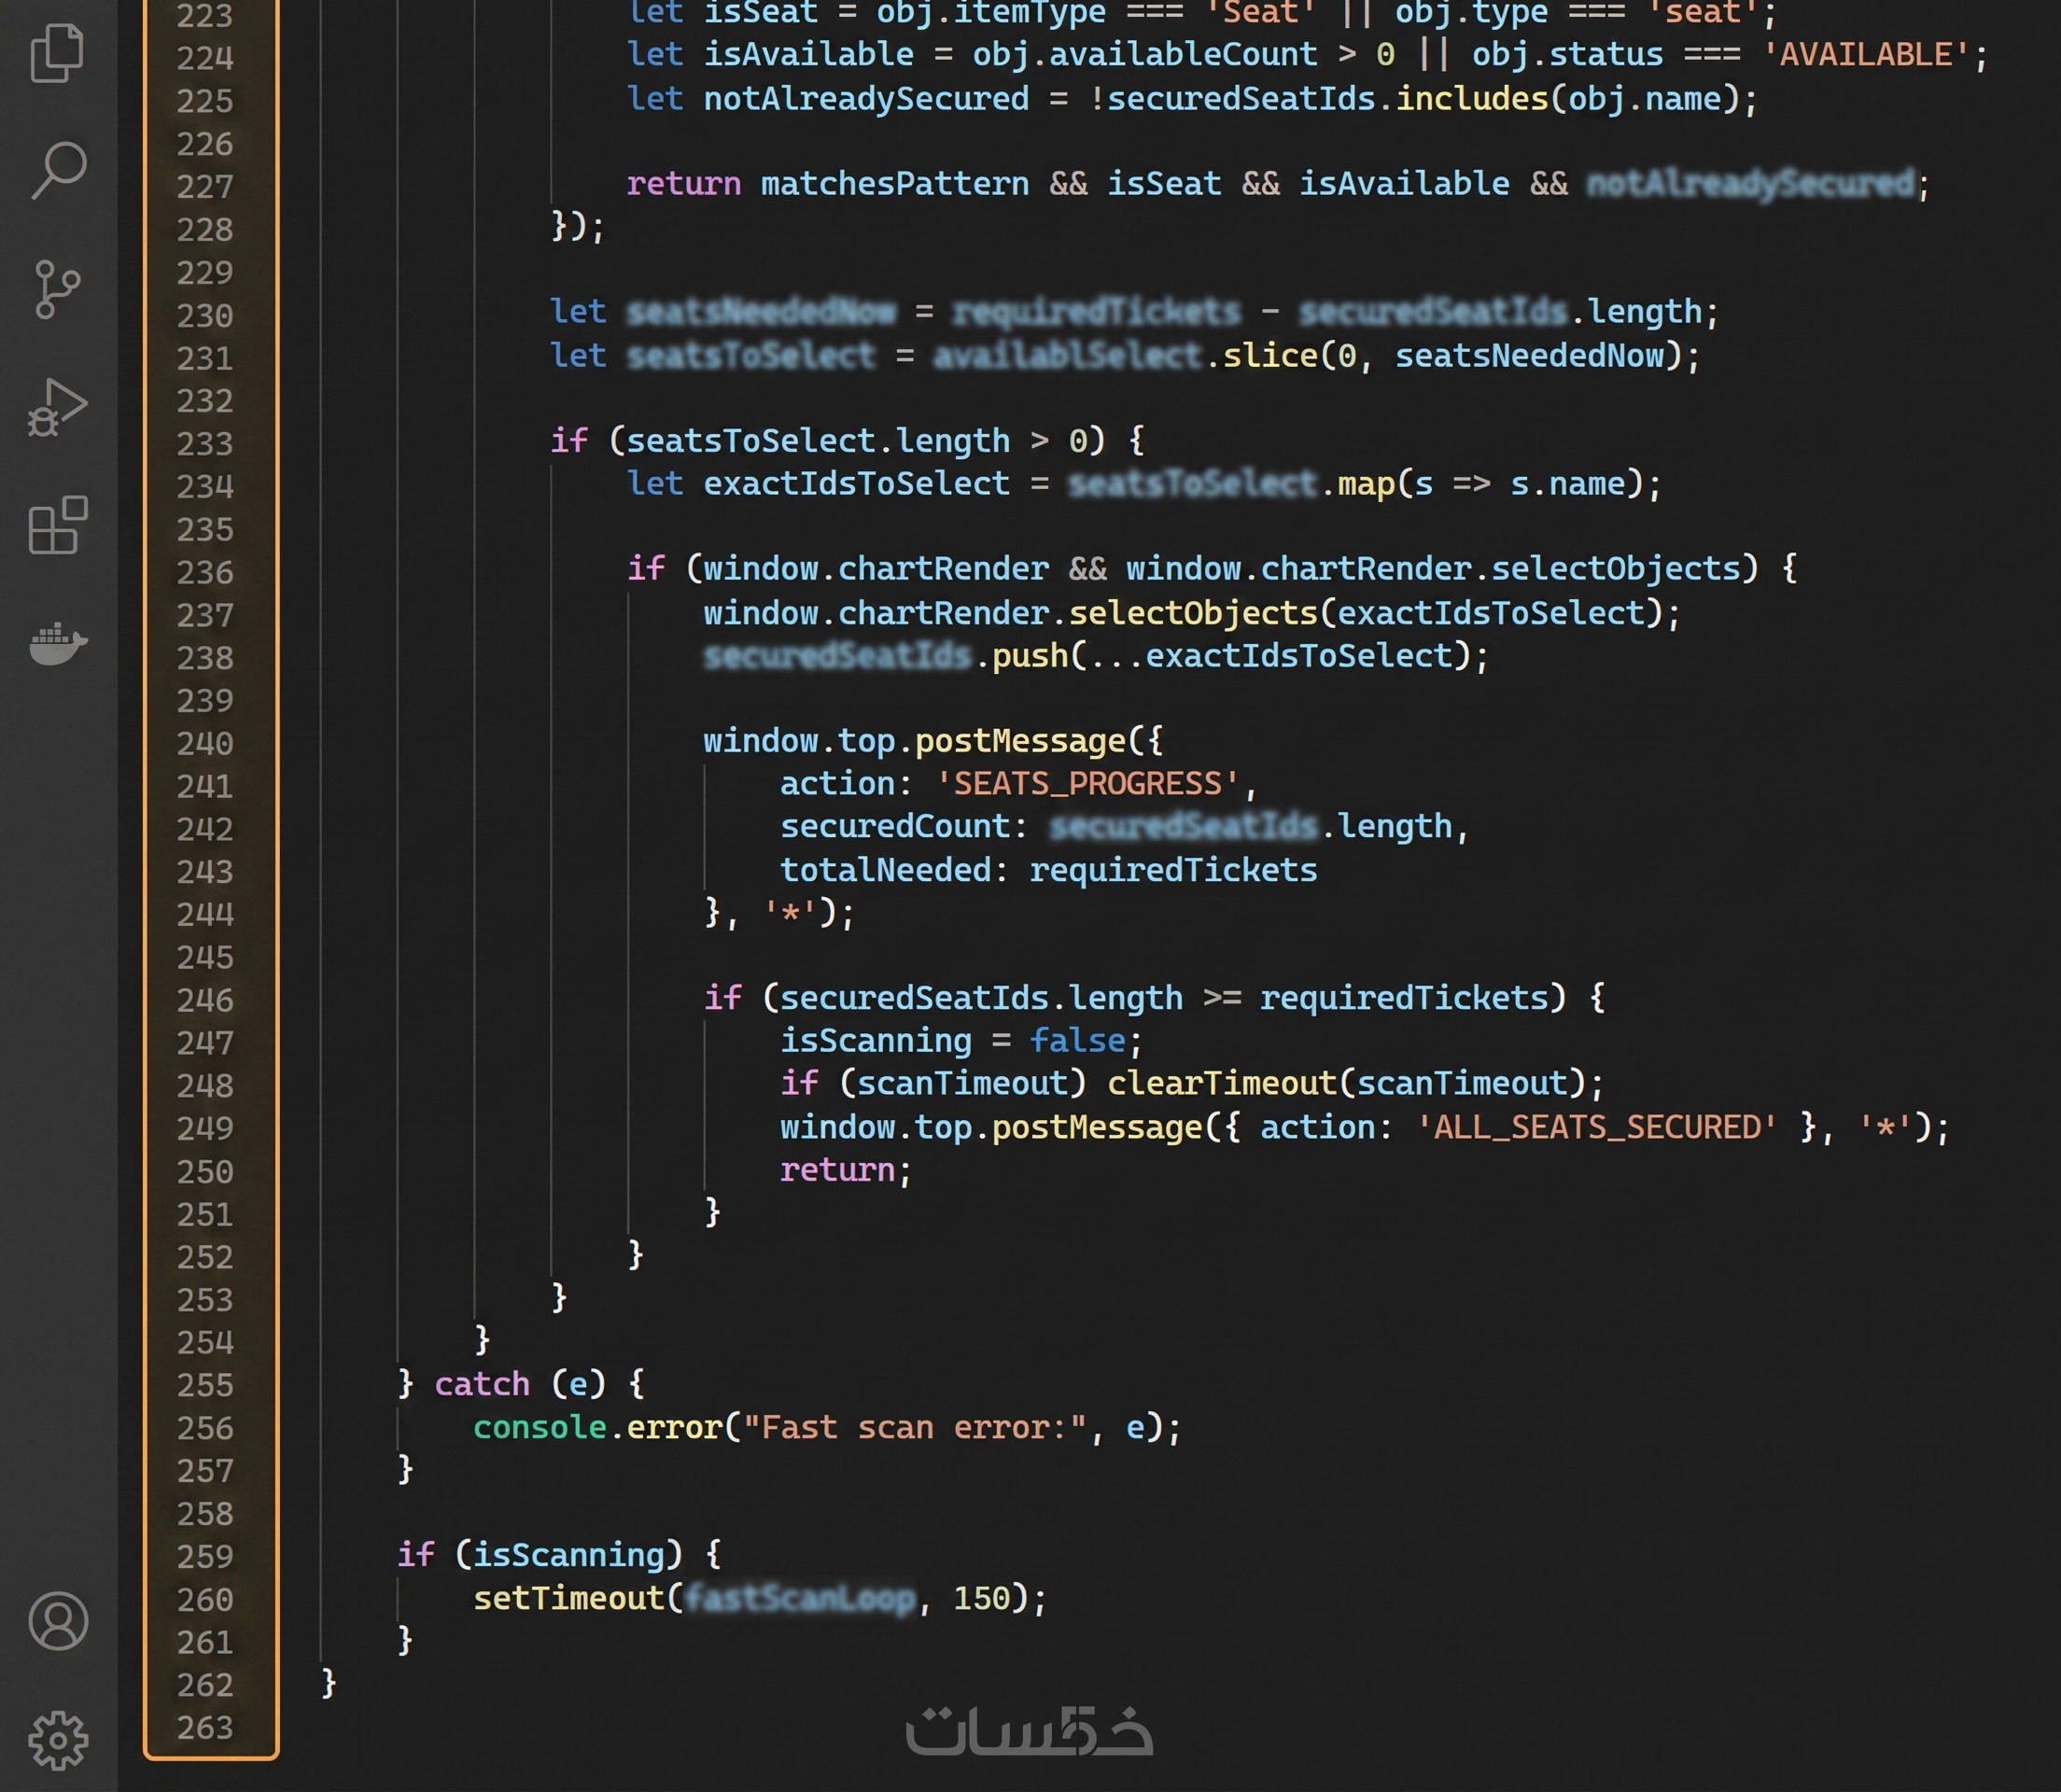The height and width of the screenshot is (1792, 2061).
Task: Click isAvailable declaration on line 224
Action: 808,55
